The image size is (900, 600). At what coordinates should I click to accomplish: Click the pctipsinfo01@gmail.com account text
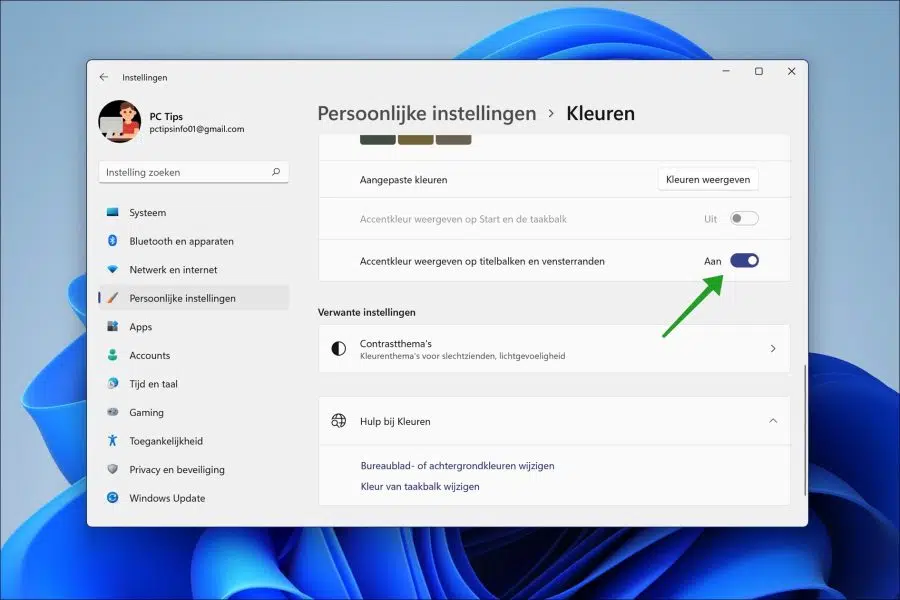pyautogui.click(x=197, y=129)
